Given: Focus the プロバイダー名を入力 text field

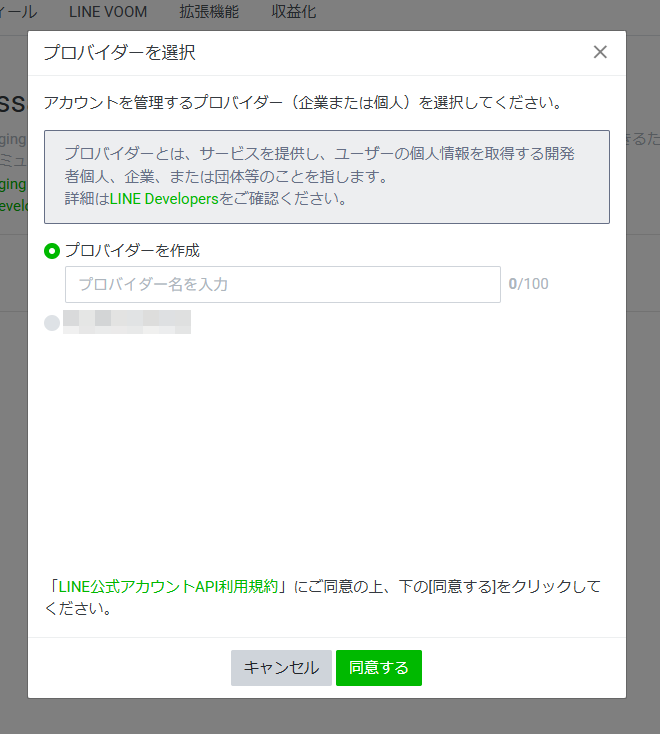Looking at the screenshot, I should [282, 284].
